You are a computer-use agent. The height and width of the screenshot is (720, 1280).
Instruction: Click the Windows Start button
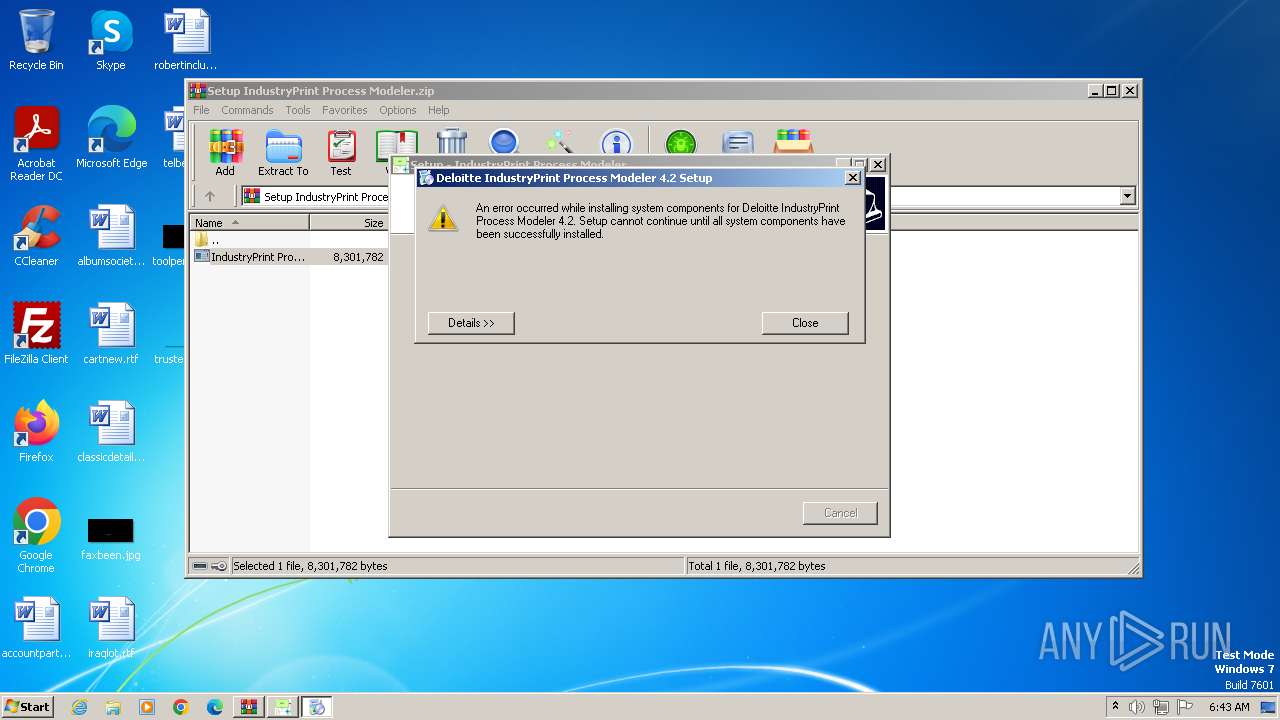point(27,706)
